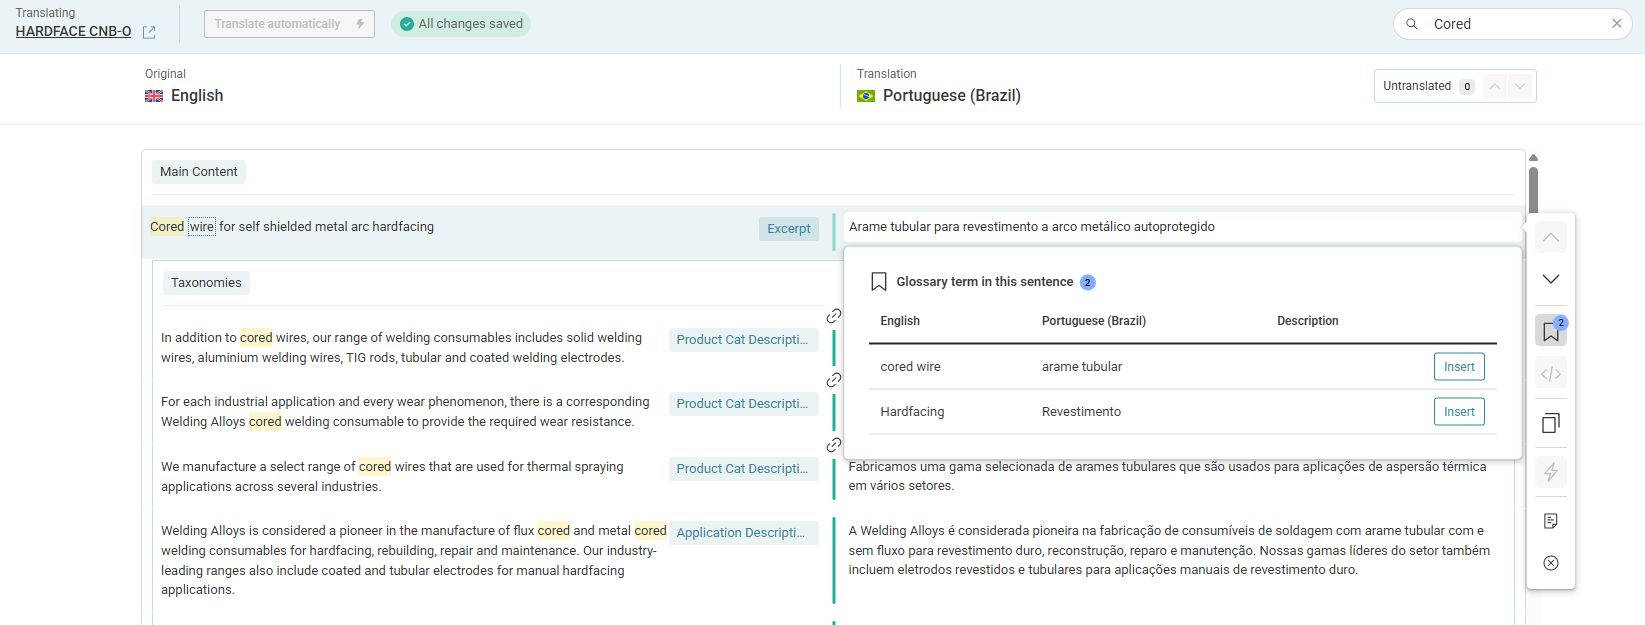Open the translation notes icon
Image resolution: width=1645 pixels, height=625 pixels.
tap(1550, 521)
